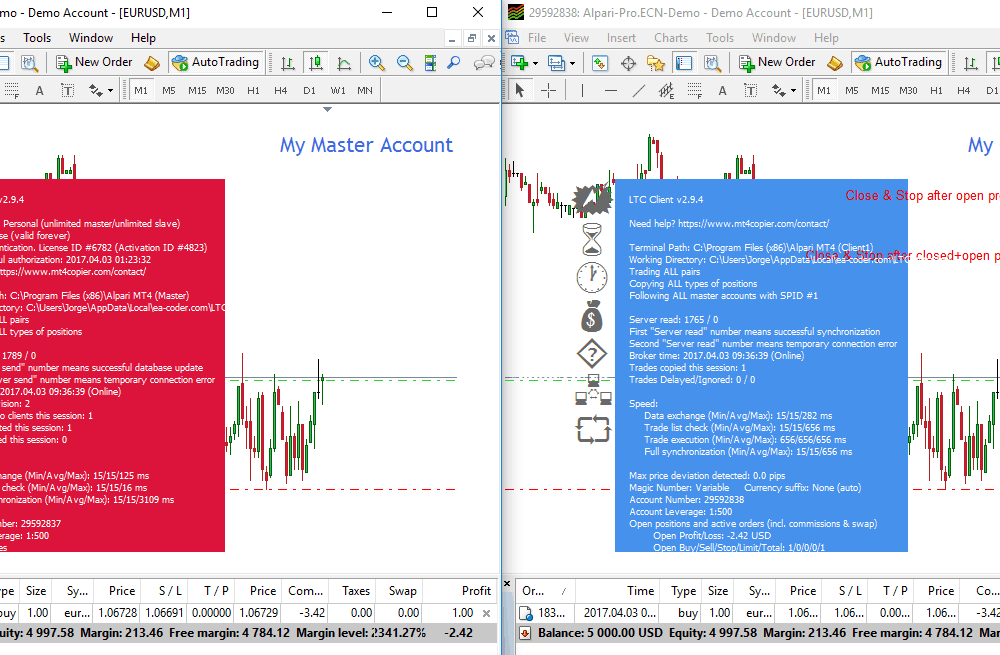
Task: Select Vertical Line tool in Client window
Action: coord(582,91)
